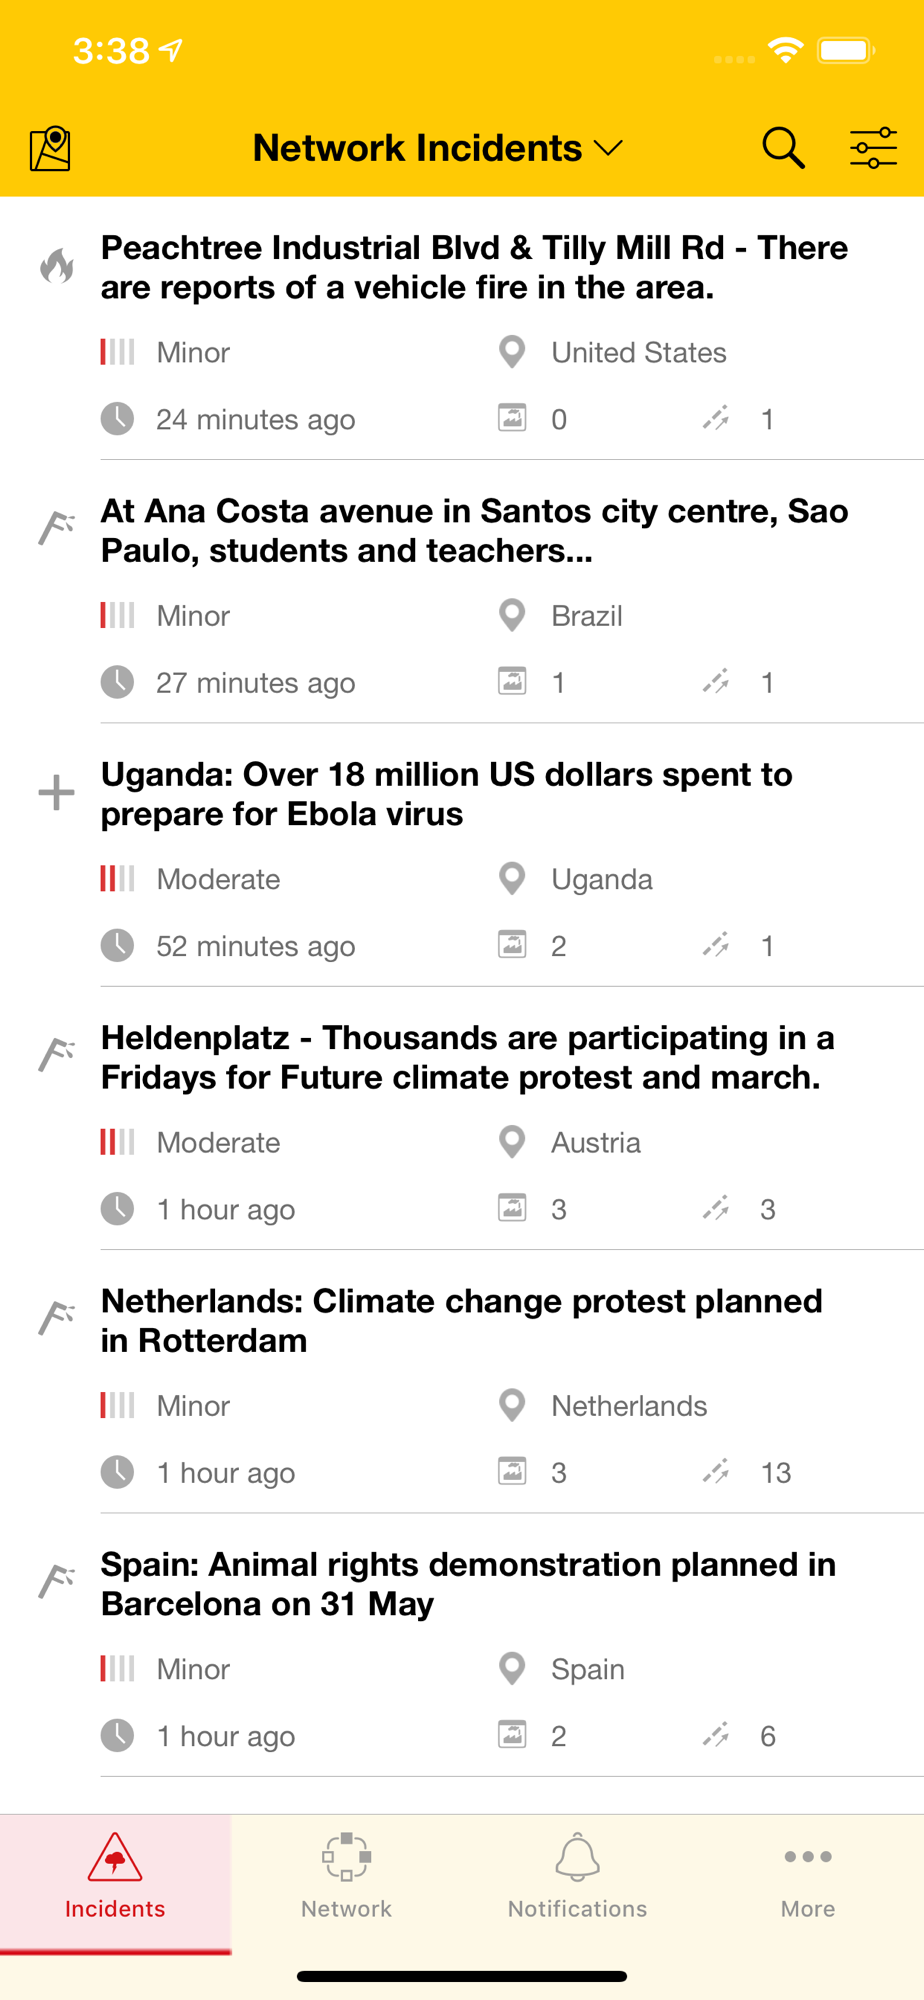Select the Incidents tab

[x=115, y=1877]
